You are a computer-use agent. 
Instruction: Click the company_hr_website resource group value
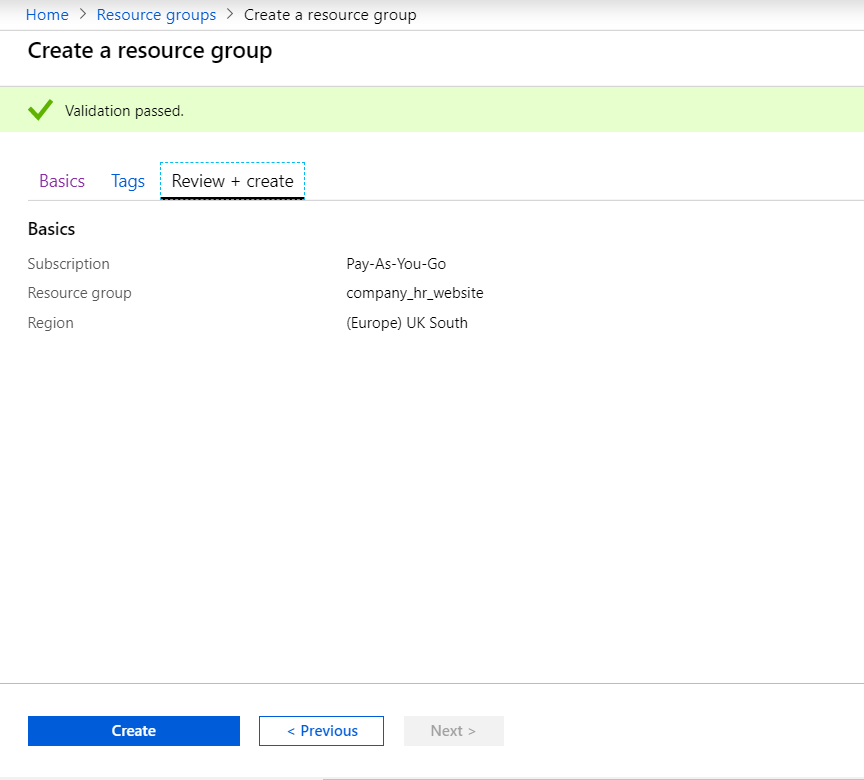(414, 293)
